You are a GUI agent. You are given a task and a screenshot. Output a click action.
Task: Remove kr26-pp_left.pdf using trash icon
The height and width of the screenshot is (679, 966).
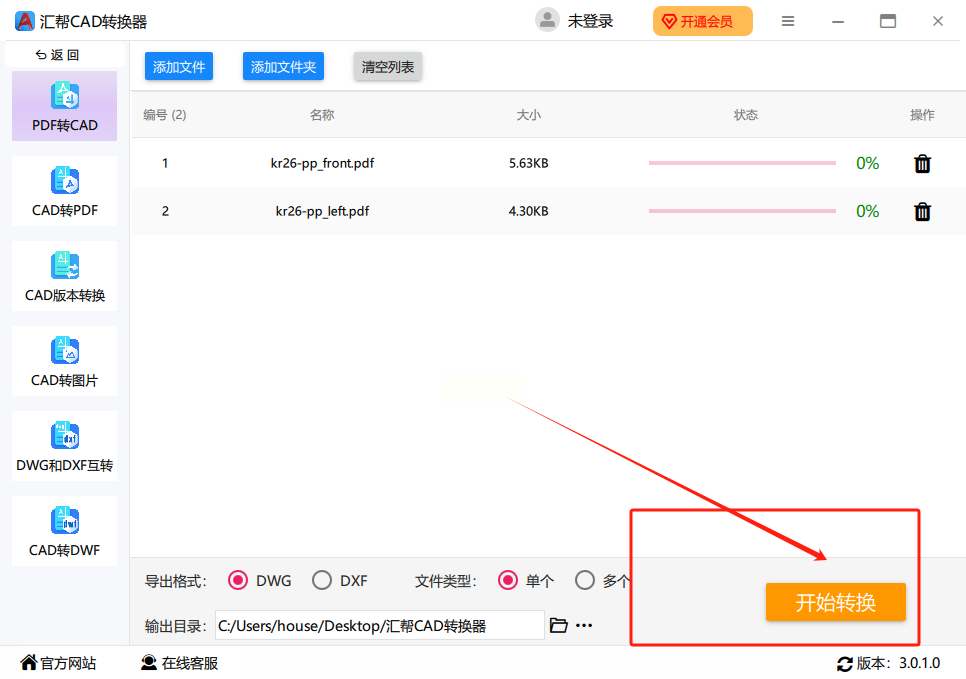(x=922, y=211)
